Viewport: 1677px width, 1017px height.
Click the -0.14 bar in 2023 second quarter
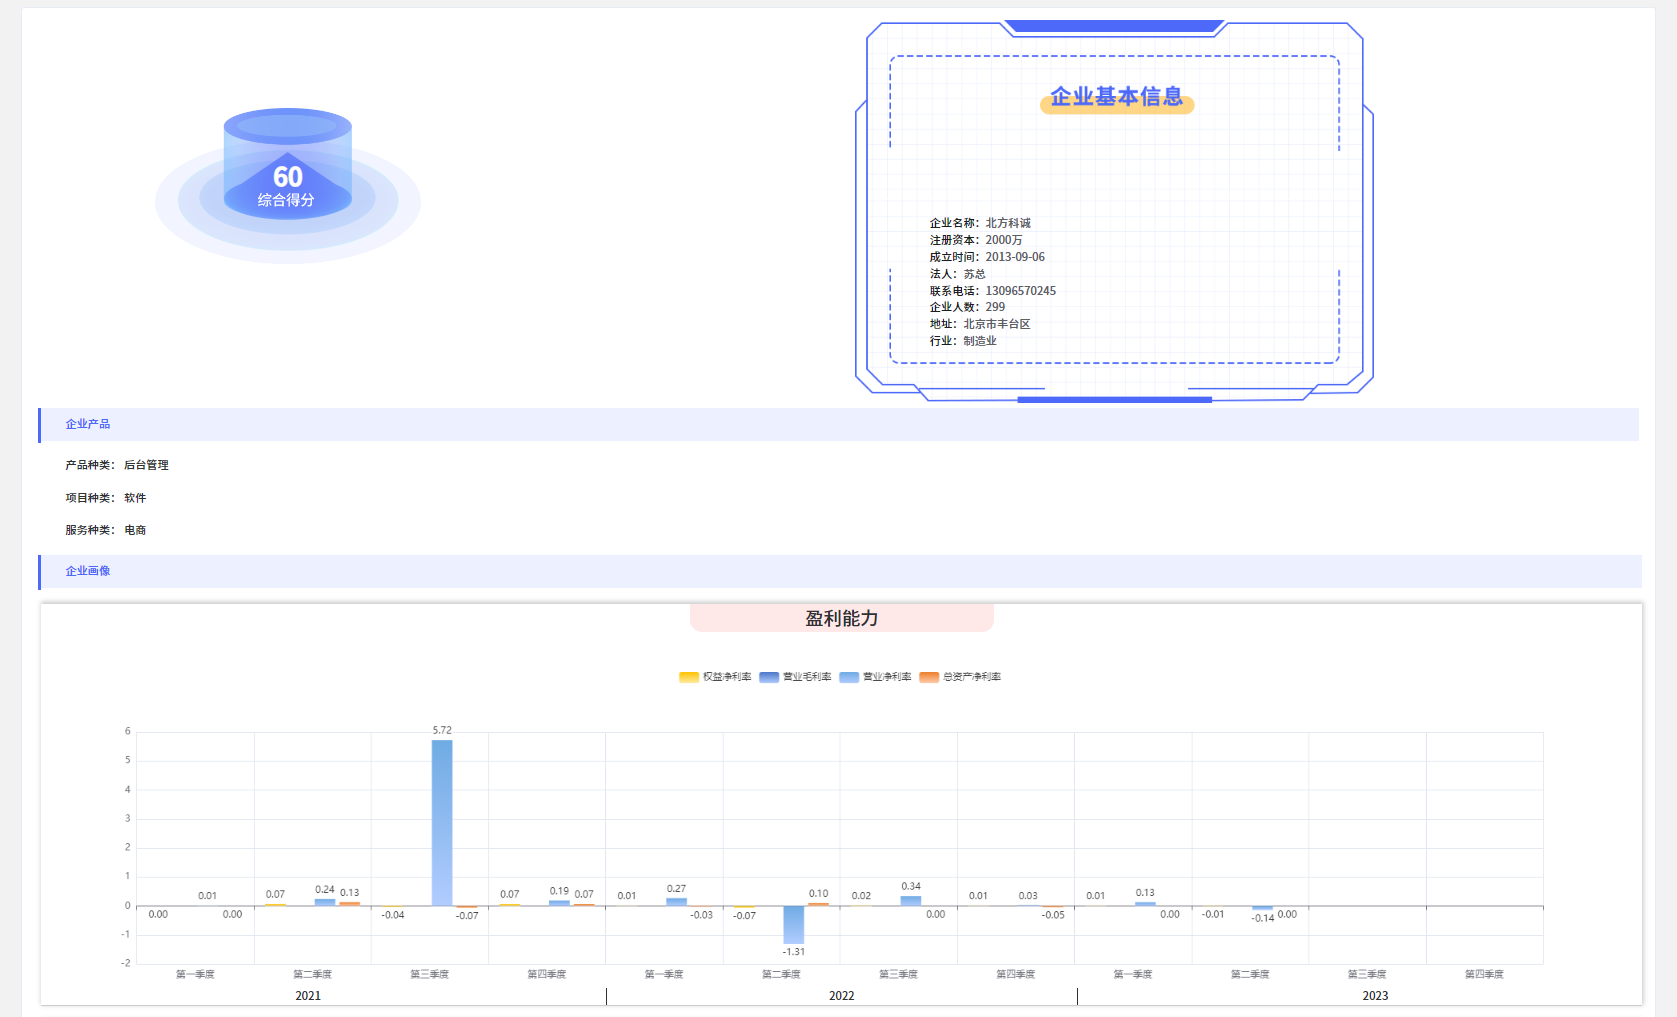click(x=1263, y=908)
